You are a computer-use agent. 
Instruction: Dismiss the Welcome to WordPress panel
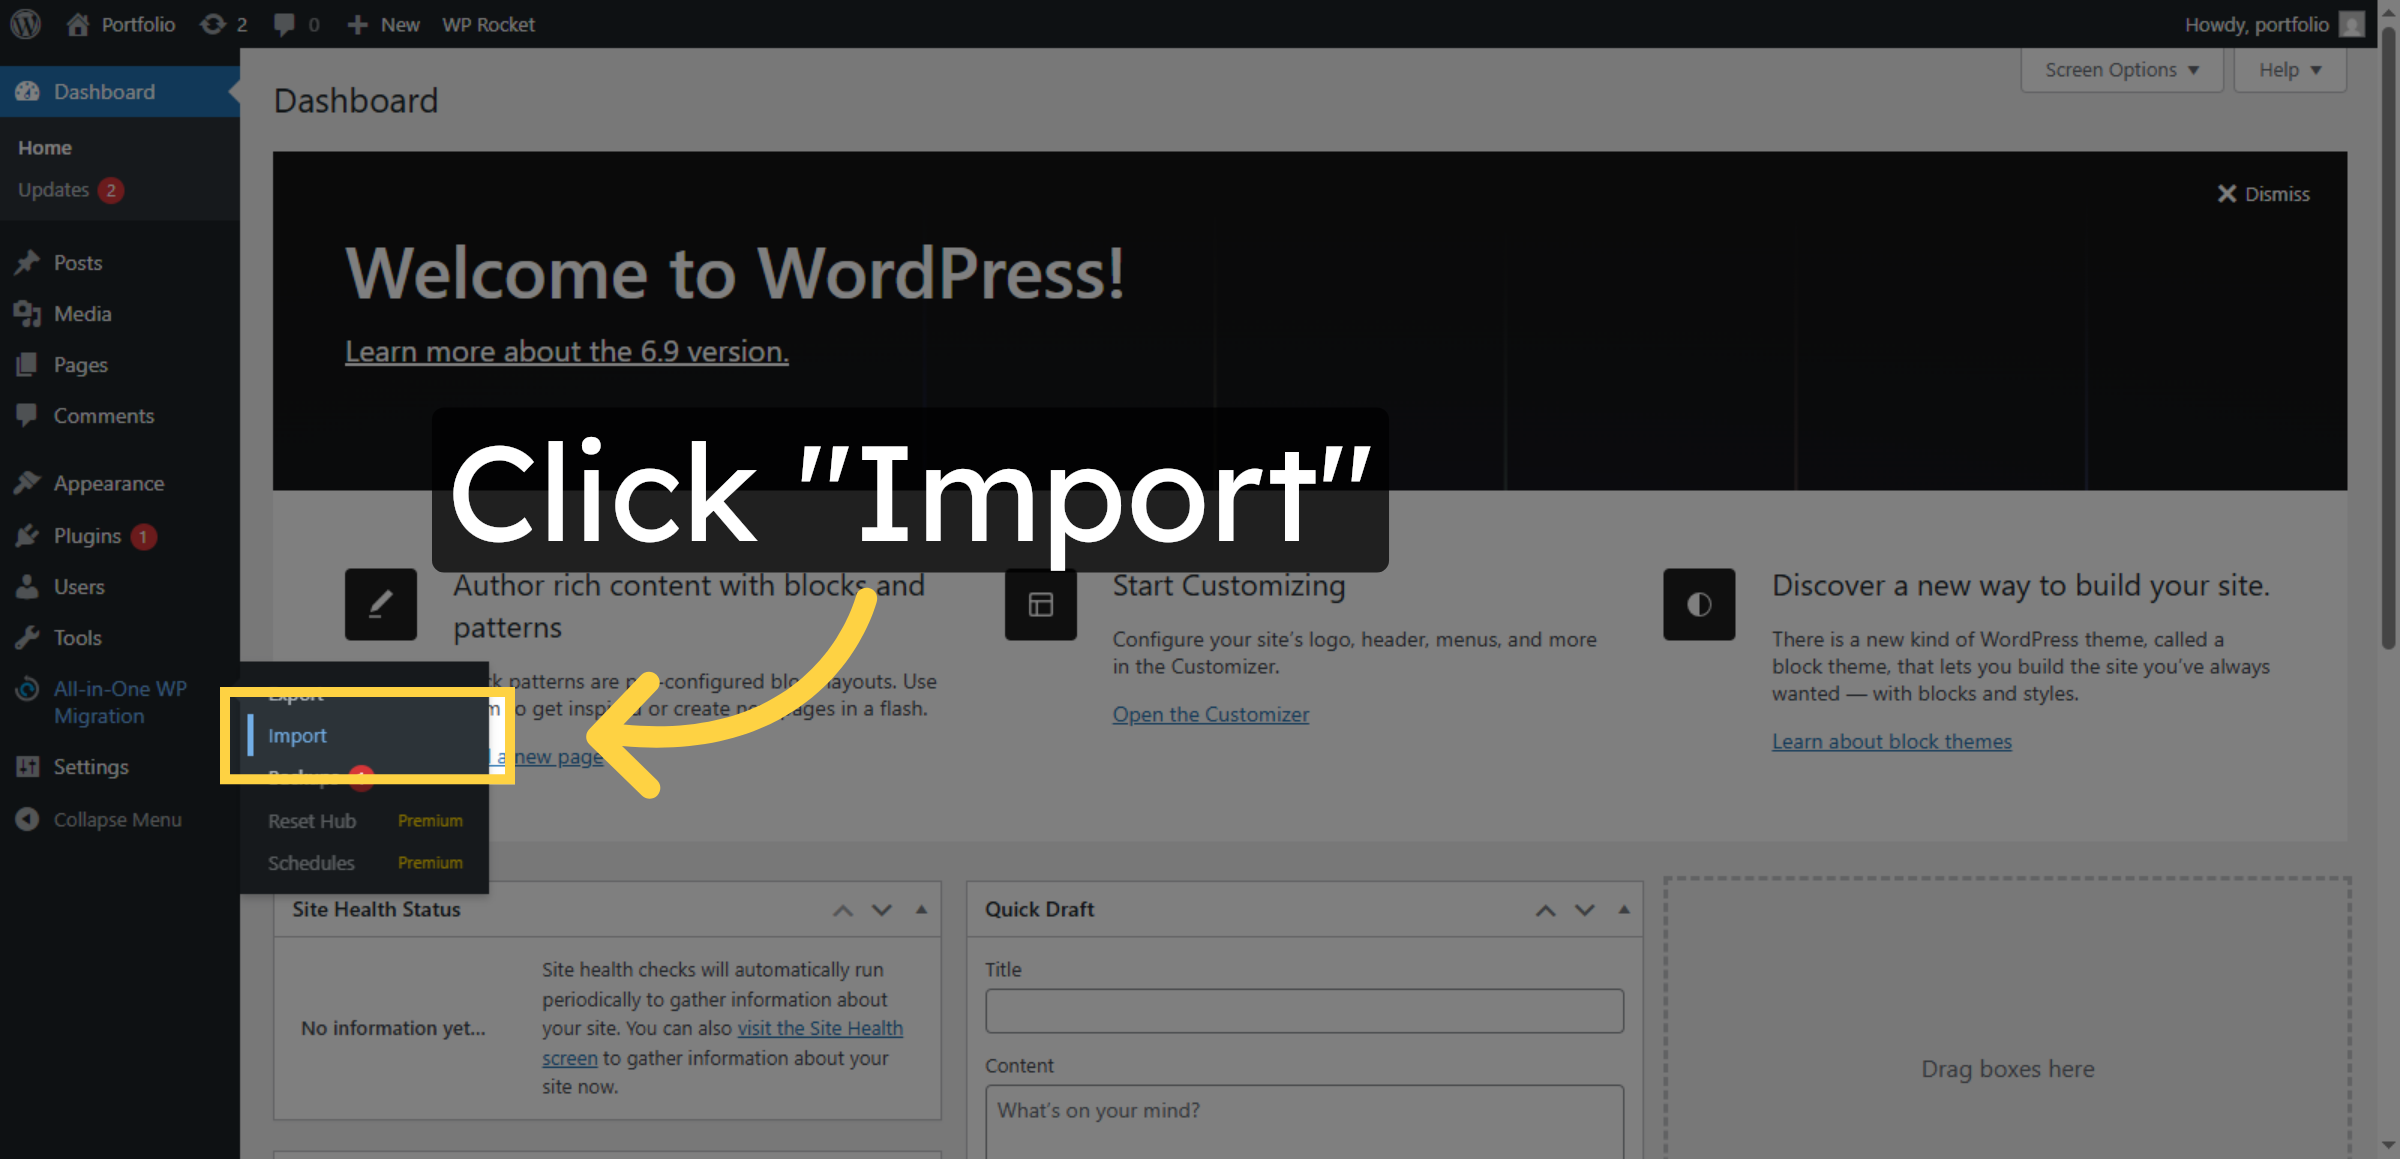click(2263, 193)
